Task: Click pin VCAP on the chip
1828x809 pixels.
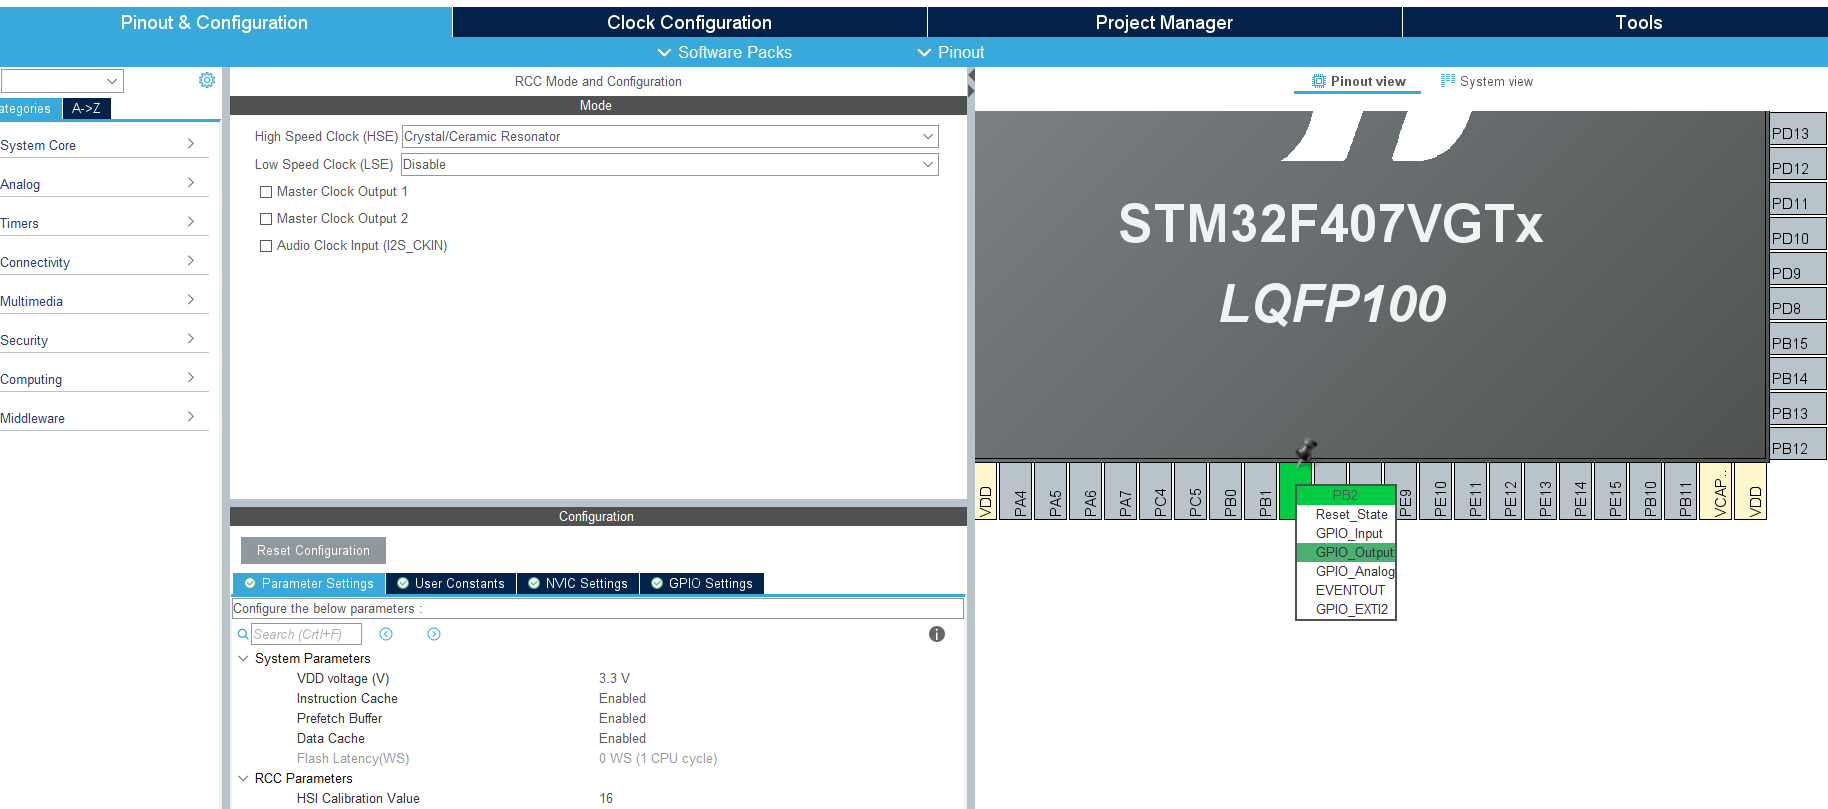Action: point(1716,491)
